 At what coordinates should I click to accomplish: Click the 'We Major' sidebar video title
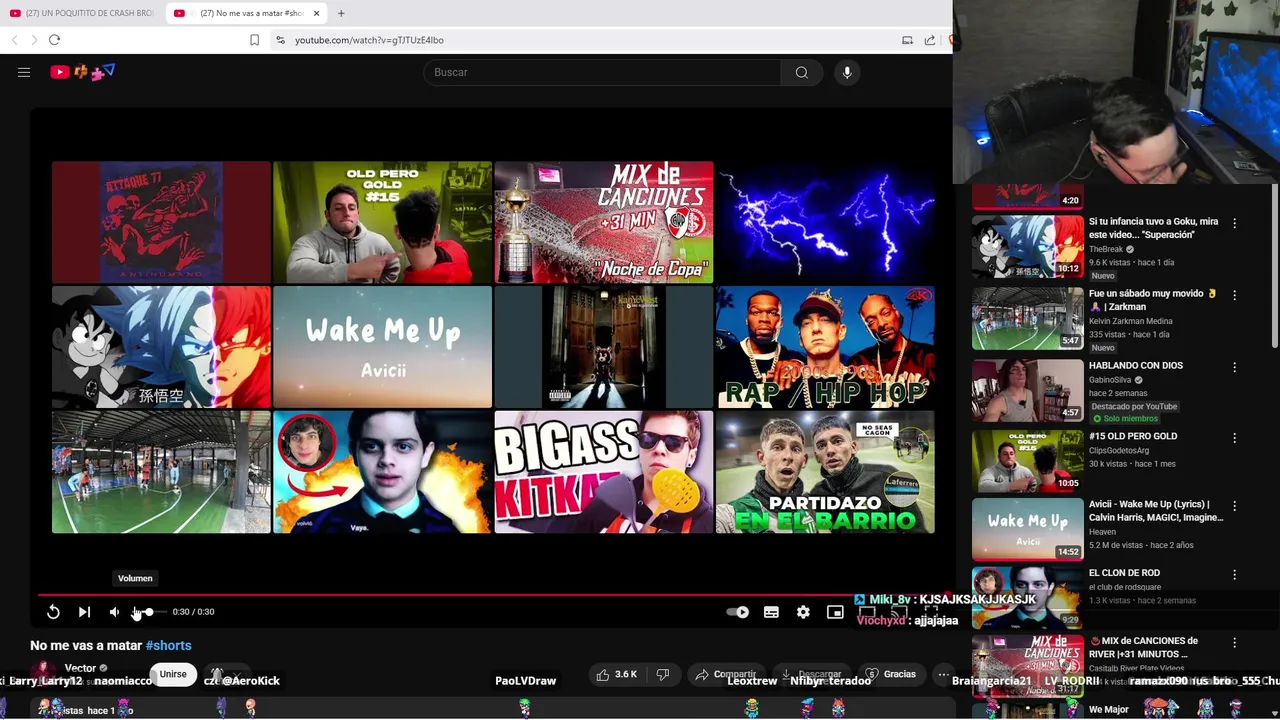tap(1109, 710)
